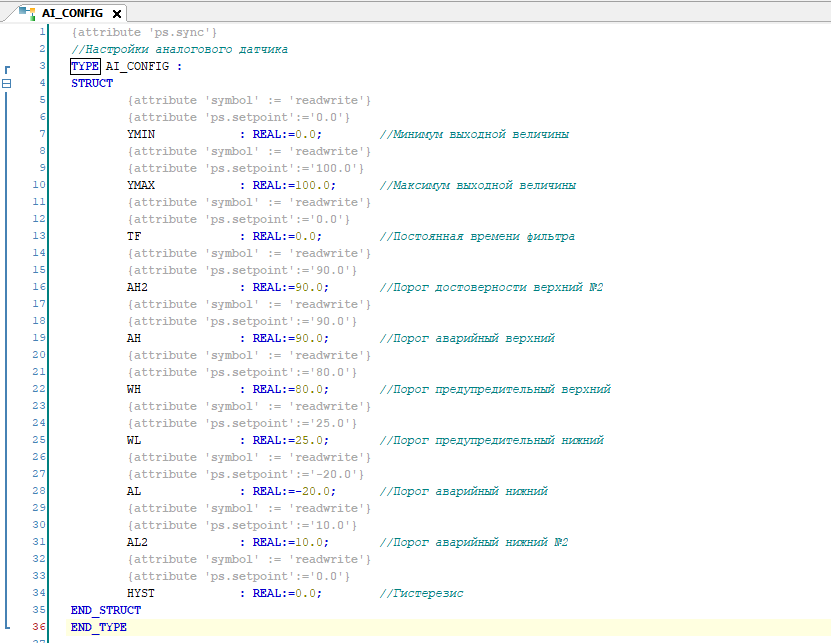Image resolution: width=831 pixels, height=643 pixels.
Task: Click the {attribute 'ps.sync'} pragma
Action: click(x=144, y=32)
